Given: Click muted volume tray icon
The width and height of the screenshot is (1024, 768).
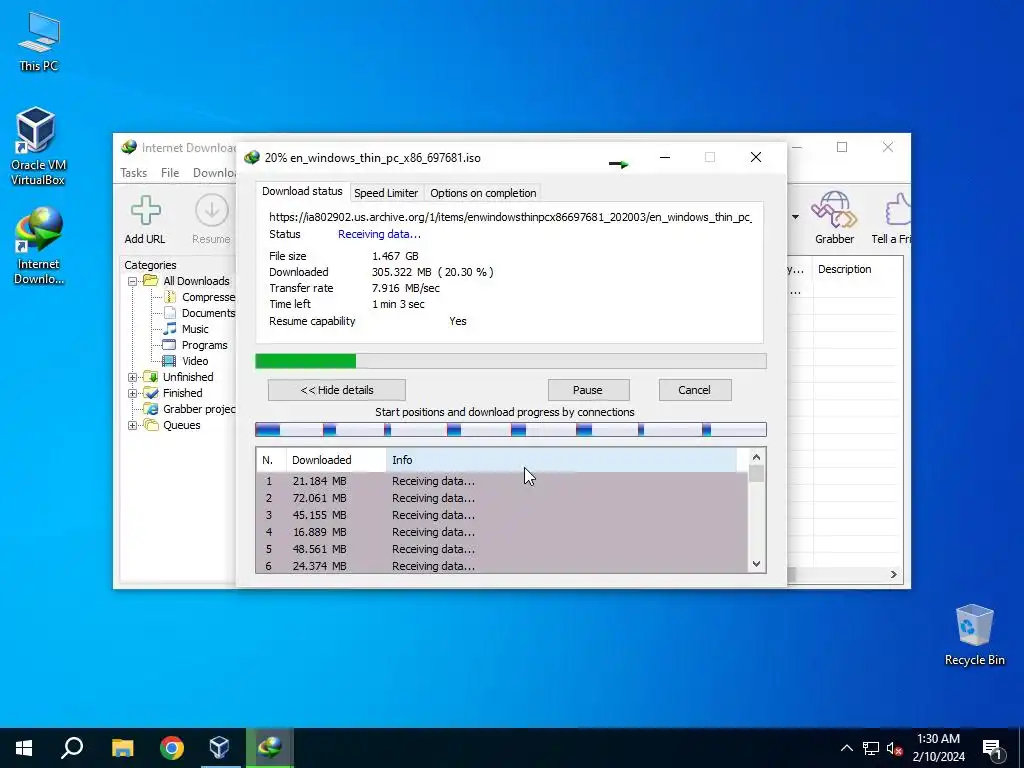Looking at the screenshot, I should [894, 748].
